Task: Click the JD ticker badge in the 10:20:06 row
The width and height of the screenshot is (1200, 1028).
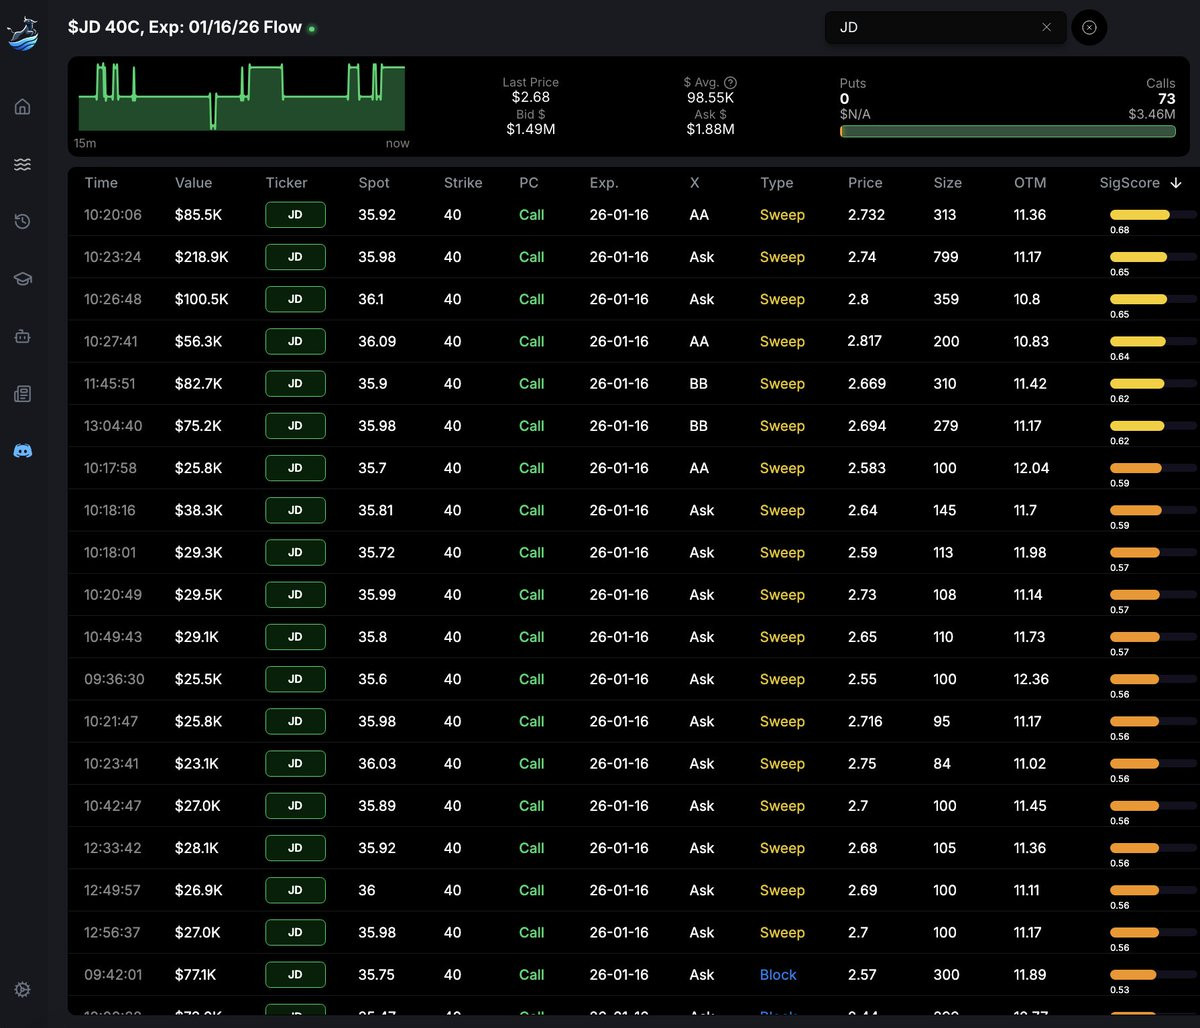Action: pyautogui.click(x=295, y=215)
